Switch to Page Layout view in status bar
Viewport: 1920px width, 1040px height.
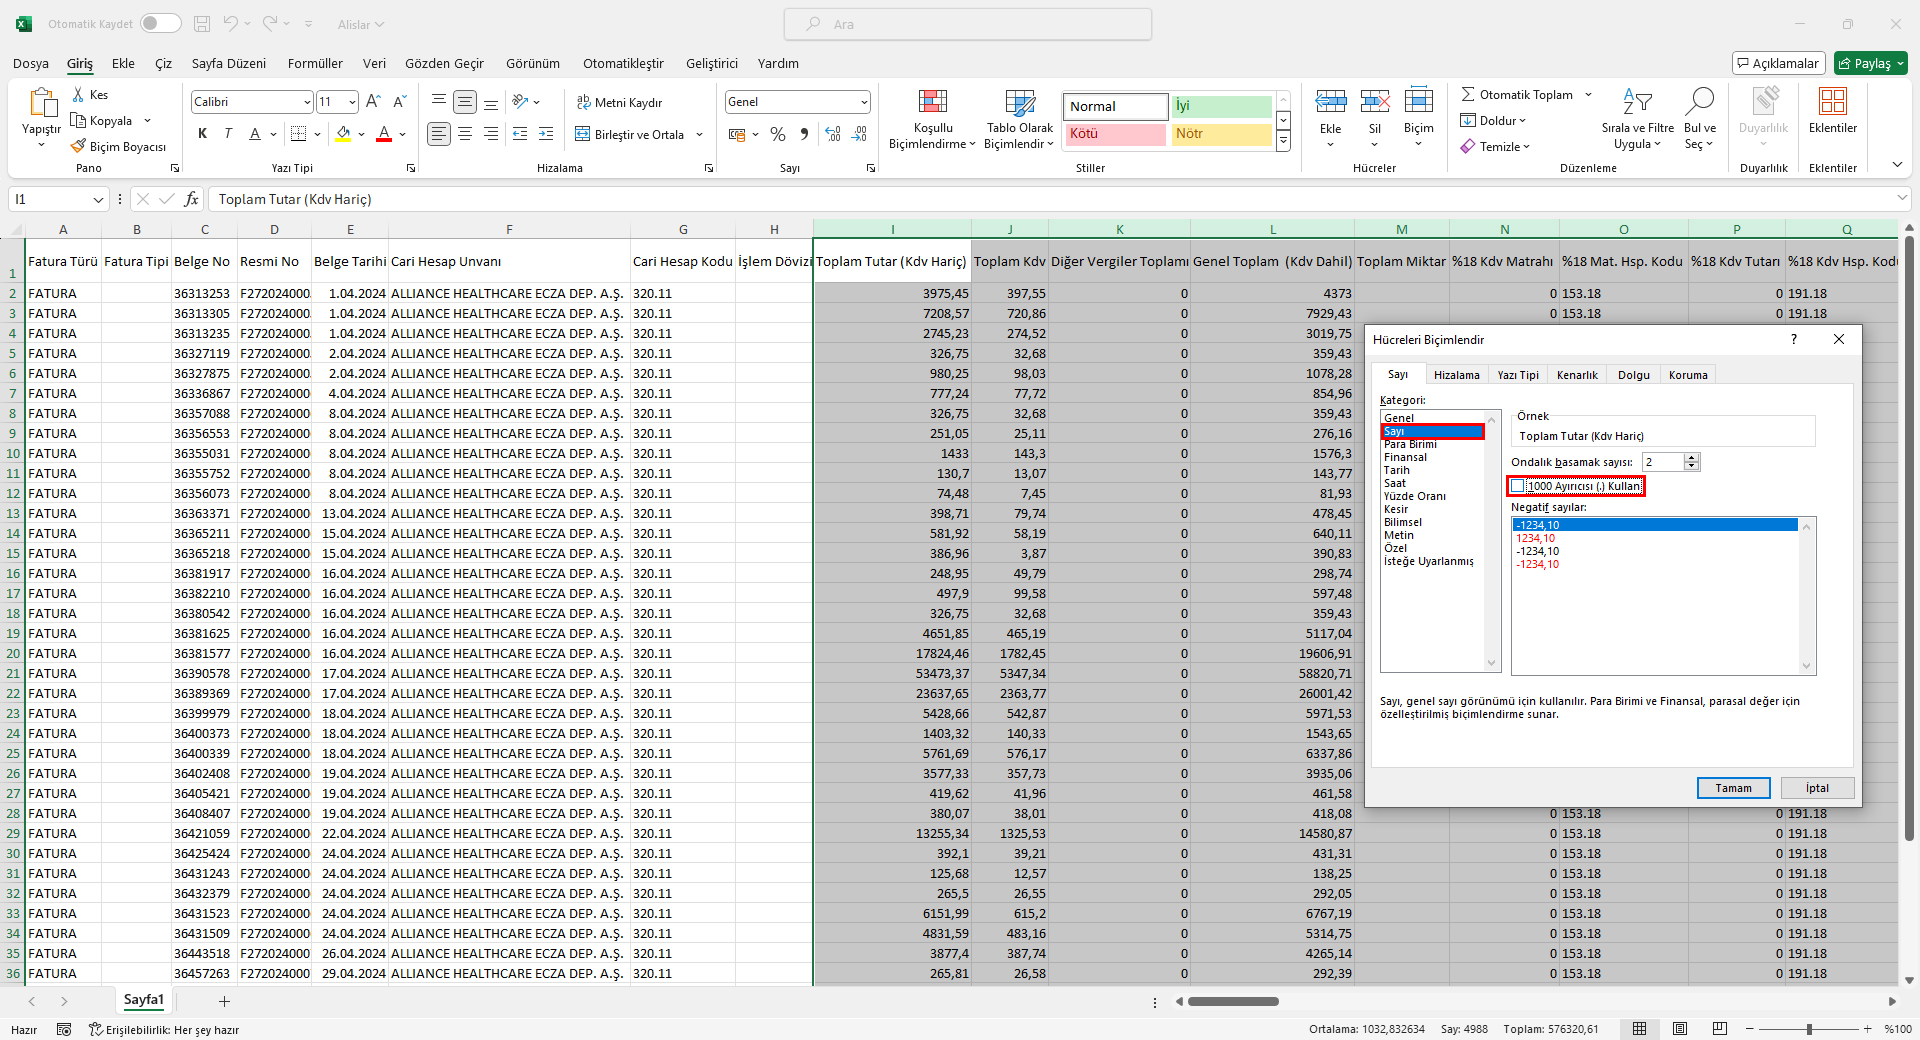1680,1029
